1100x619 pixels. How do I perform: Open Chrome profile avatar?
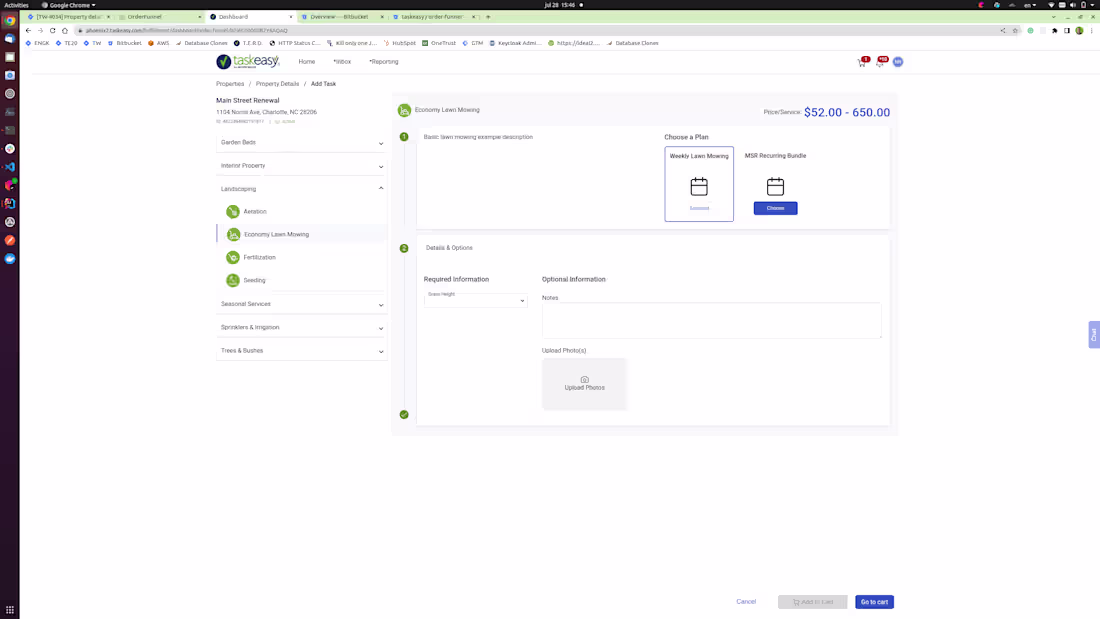pyautogui.click(x=1080, y=30)
